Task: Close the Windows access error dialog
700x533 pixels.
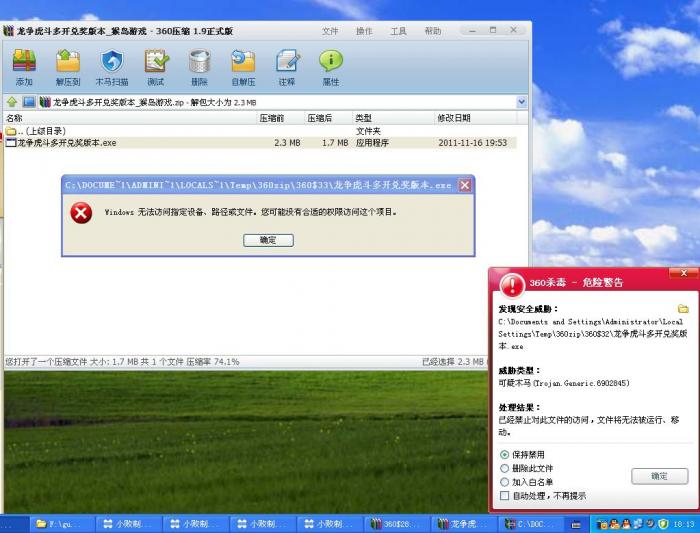Action: [465, 185]
